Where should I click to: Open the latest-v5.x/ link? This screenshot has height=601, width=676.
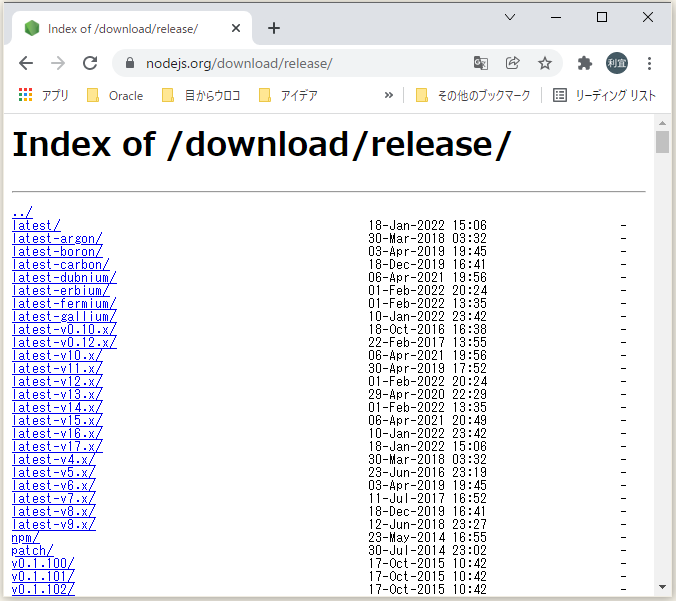(x=53, y=472)
